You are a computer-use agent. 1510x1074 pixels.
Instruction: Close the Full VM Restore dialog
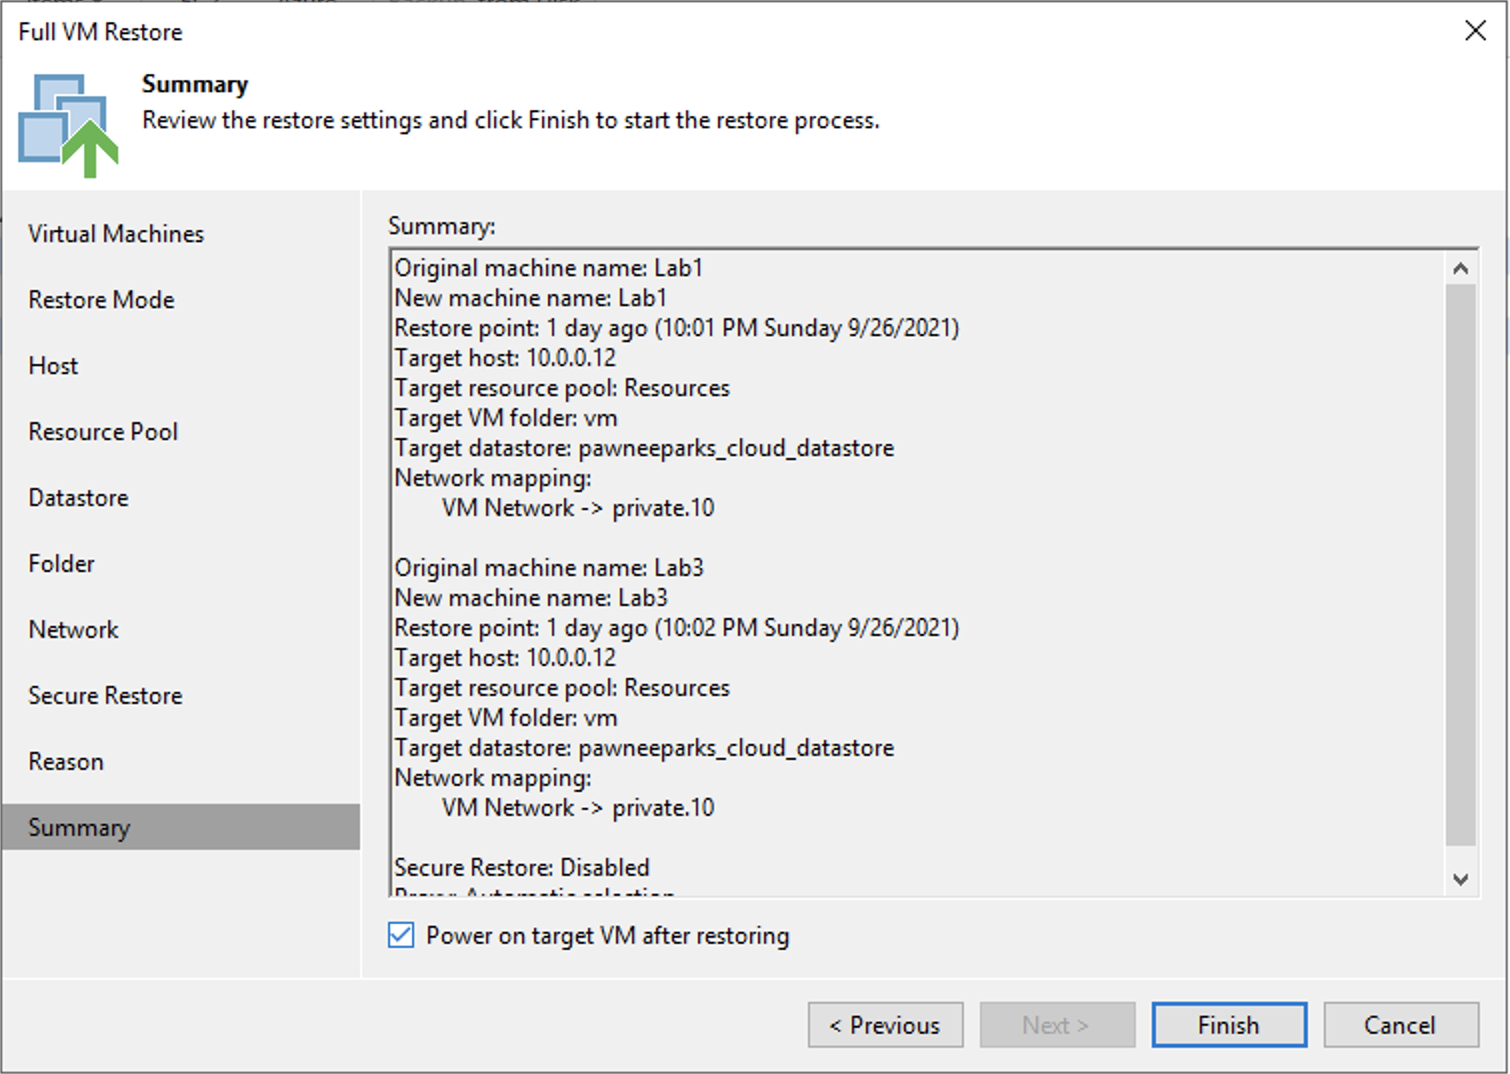pos(1475,31)
